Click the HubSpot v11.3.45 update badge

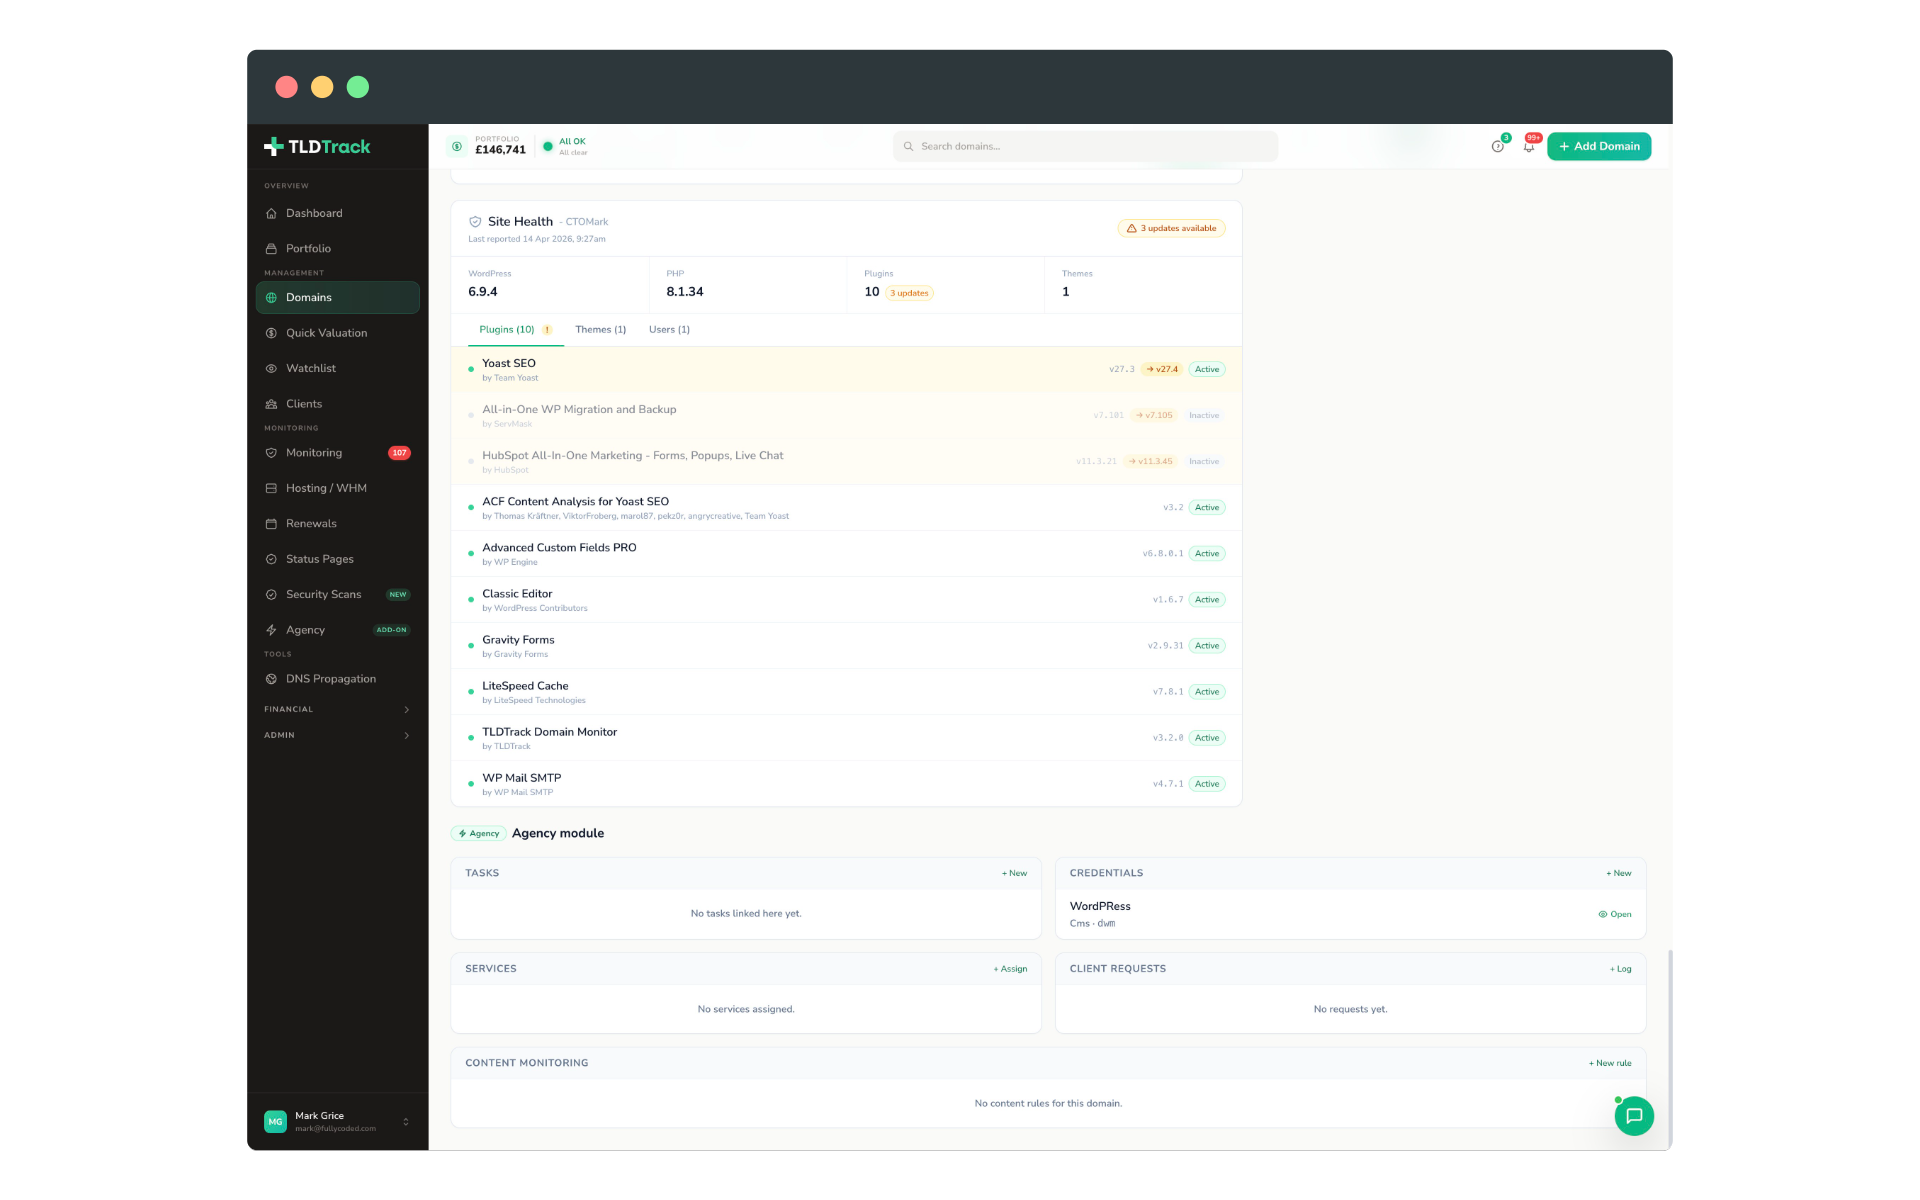pyautogui.click(x=1150, y=462)
